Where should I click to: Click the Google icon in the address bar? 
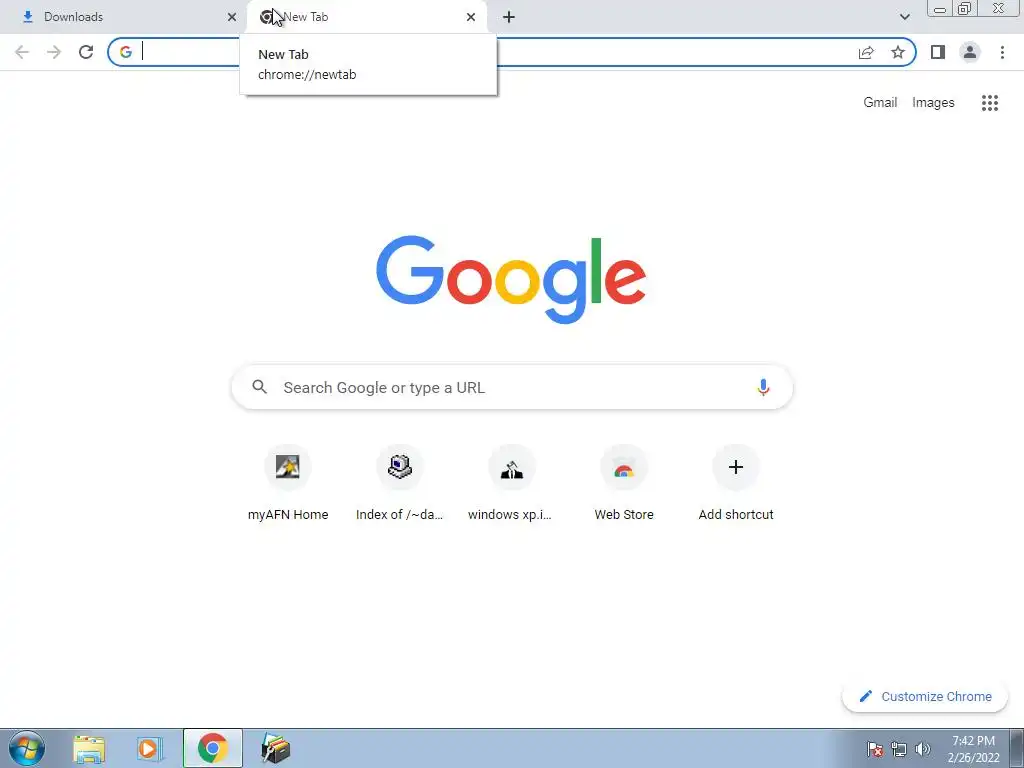click(126, 52)
